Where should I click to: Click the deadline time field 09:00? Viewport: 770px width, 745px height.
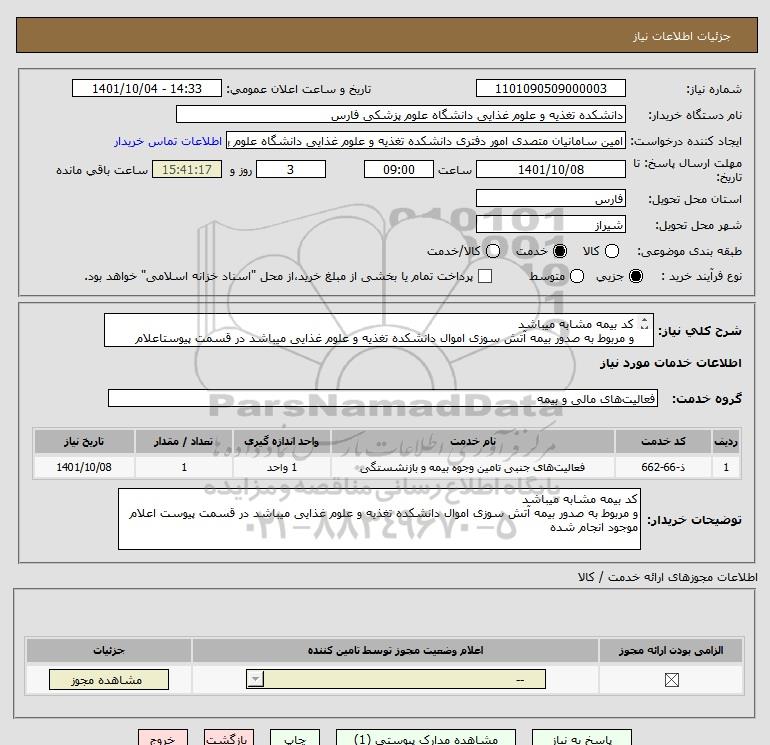pos(399,169)
